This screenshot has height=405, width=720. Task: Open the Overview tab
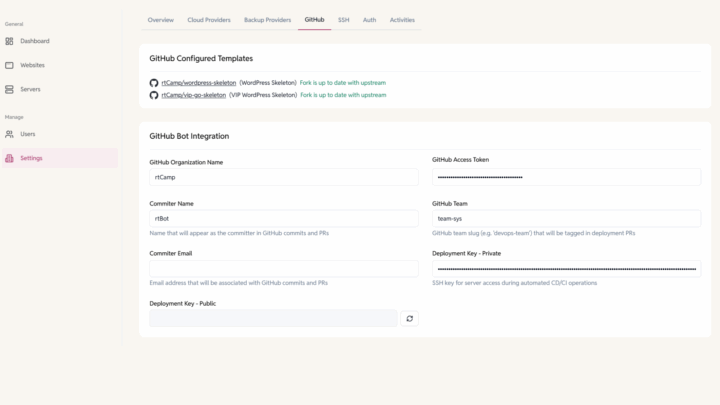tap(161, 20)
